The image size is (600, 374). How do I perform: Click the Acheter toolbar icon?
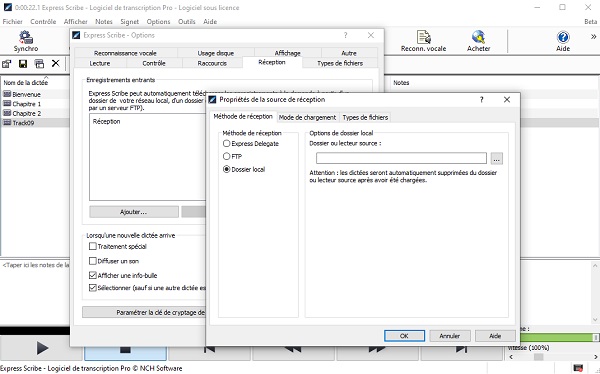(478, 41)
